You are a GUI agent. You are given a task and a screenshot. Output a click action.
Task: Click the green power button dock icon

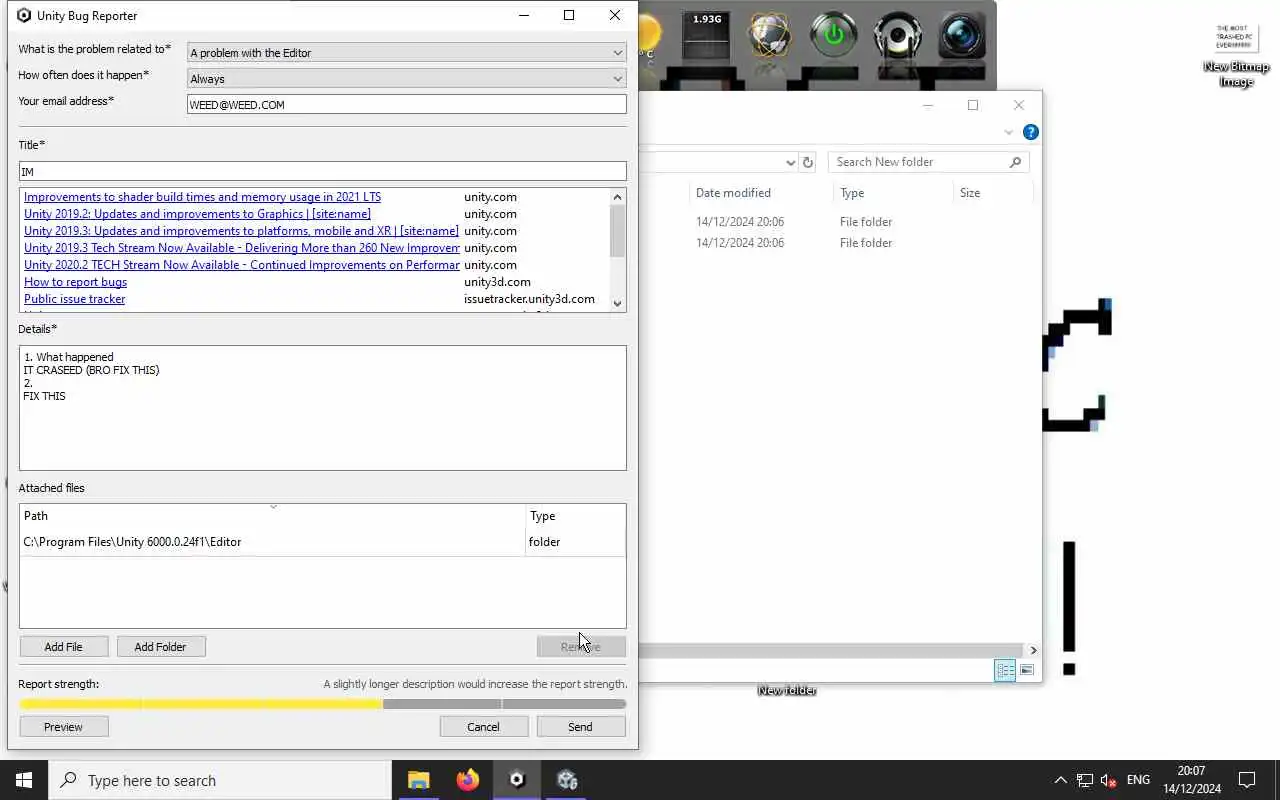[834, 35]
